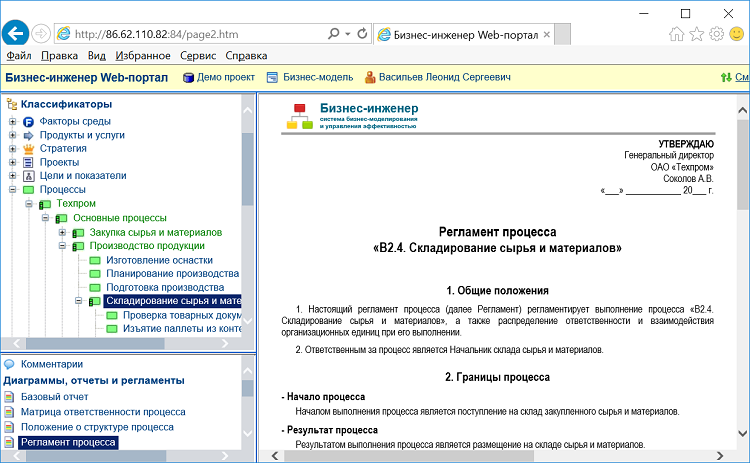Open the Сервис menu
750x463 pixels.
198,56
